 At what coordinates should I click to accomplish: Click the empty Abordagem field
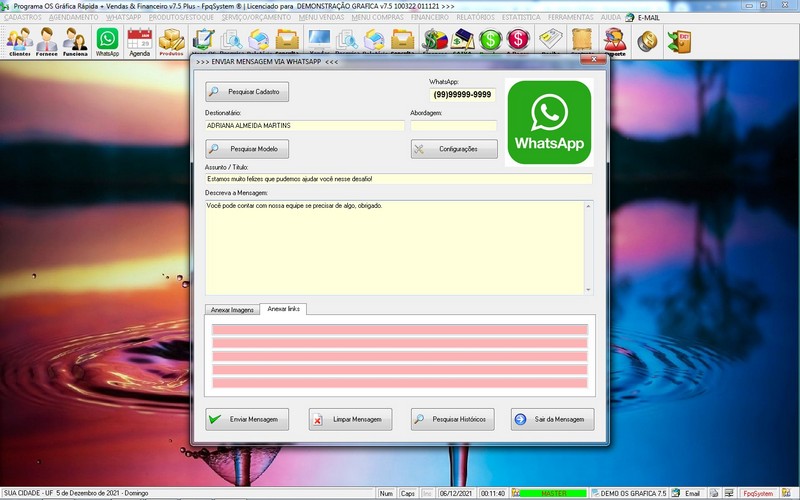pyautogui.click(x=454, y=126)
